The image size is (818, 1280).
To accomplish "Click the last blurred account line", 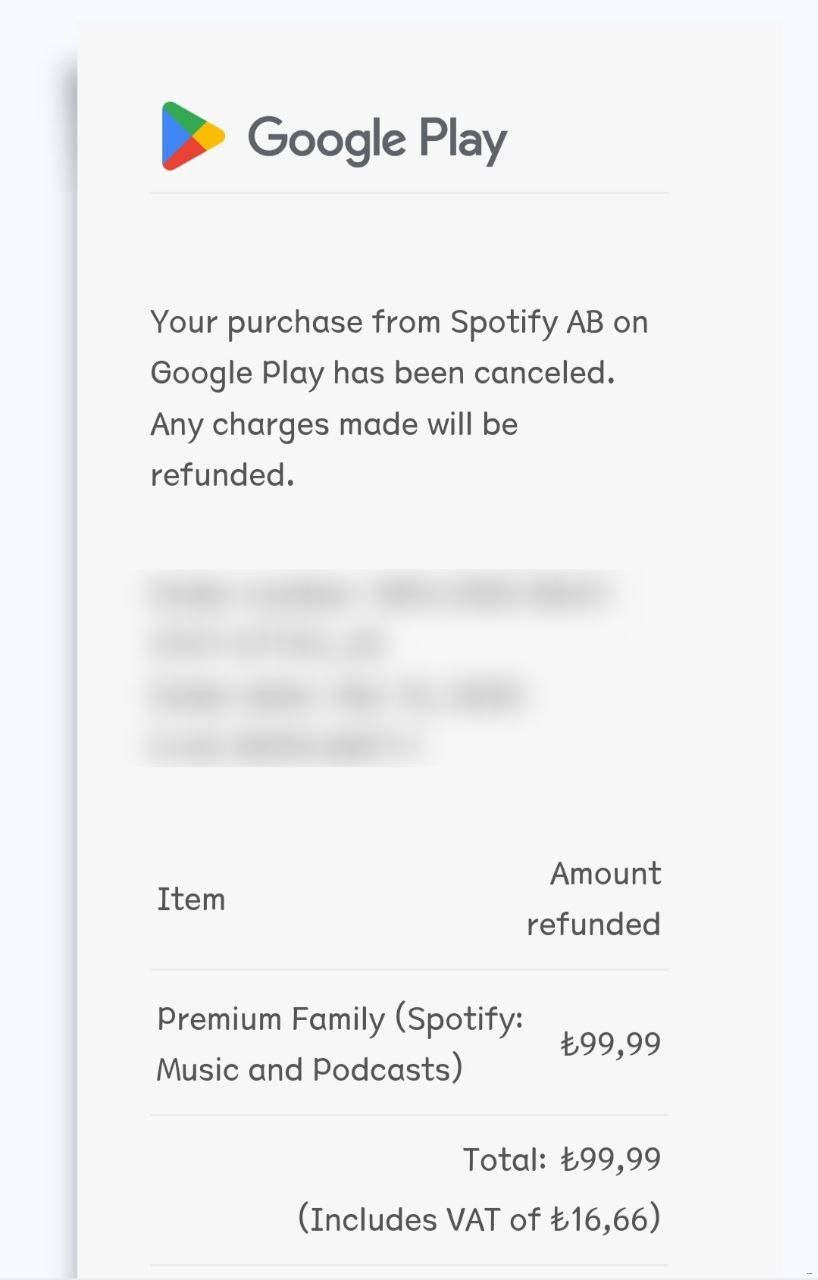I will tap(284, 745).
